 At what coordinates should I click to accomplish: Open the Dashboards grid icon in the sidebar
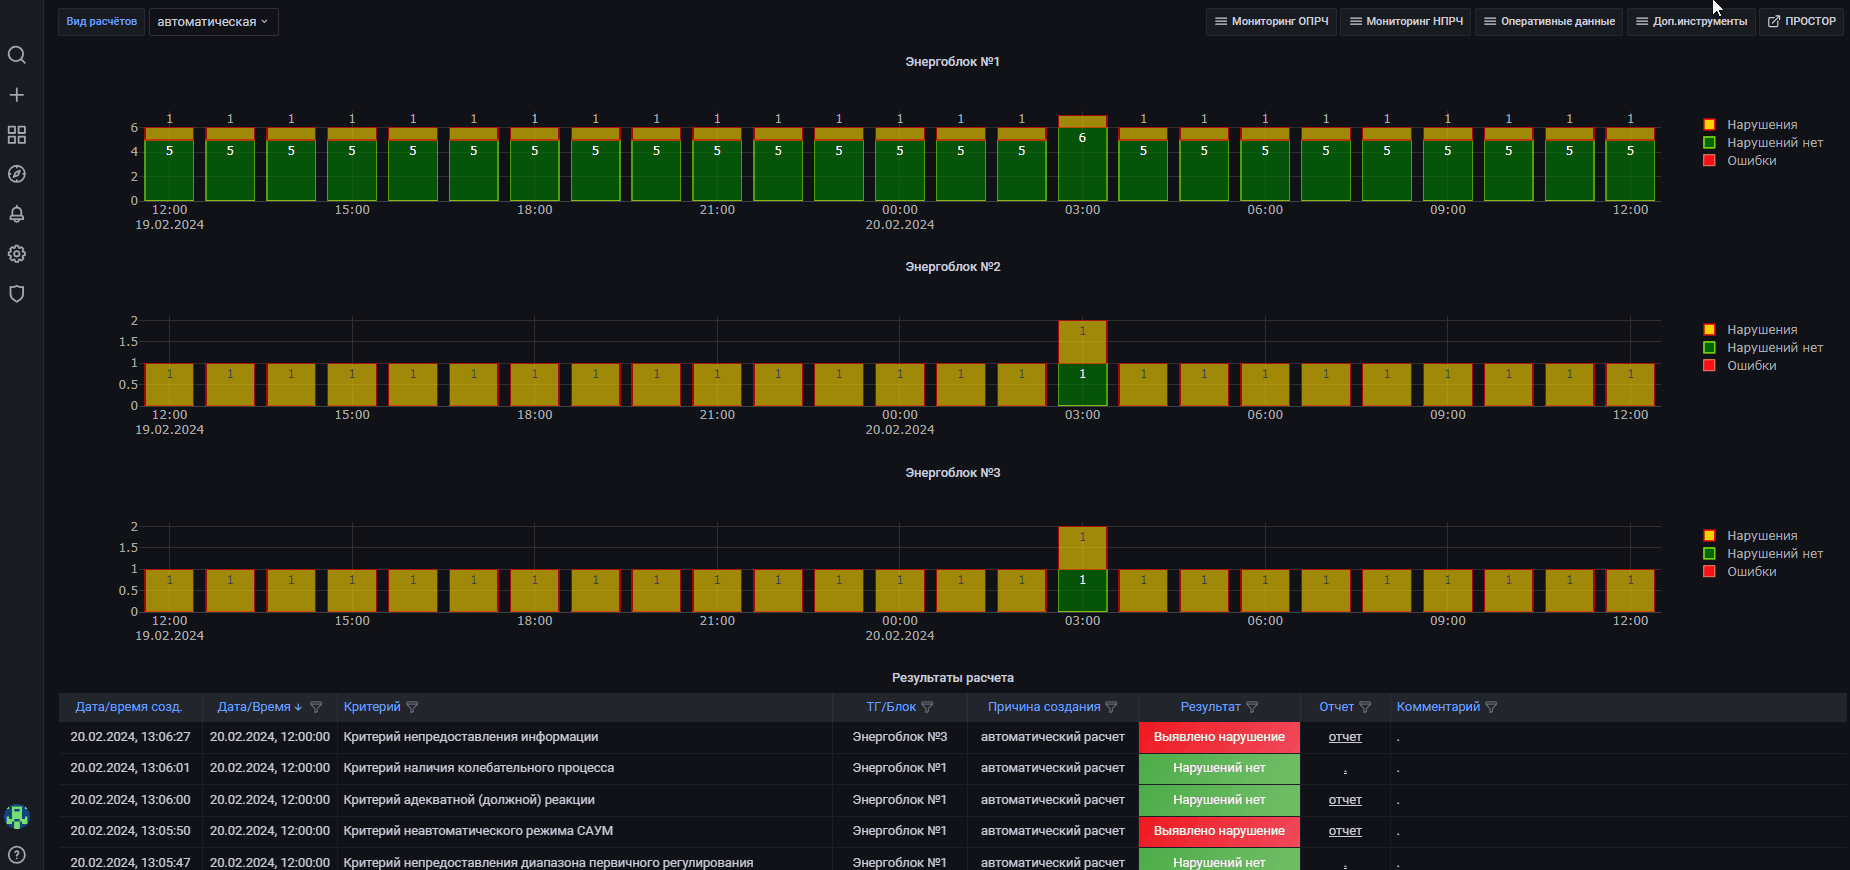pos(17,135)
